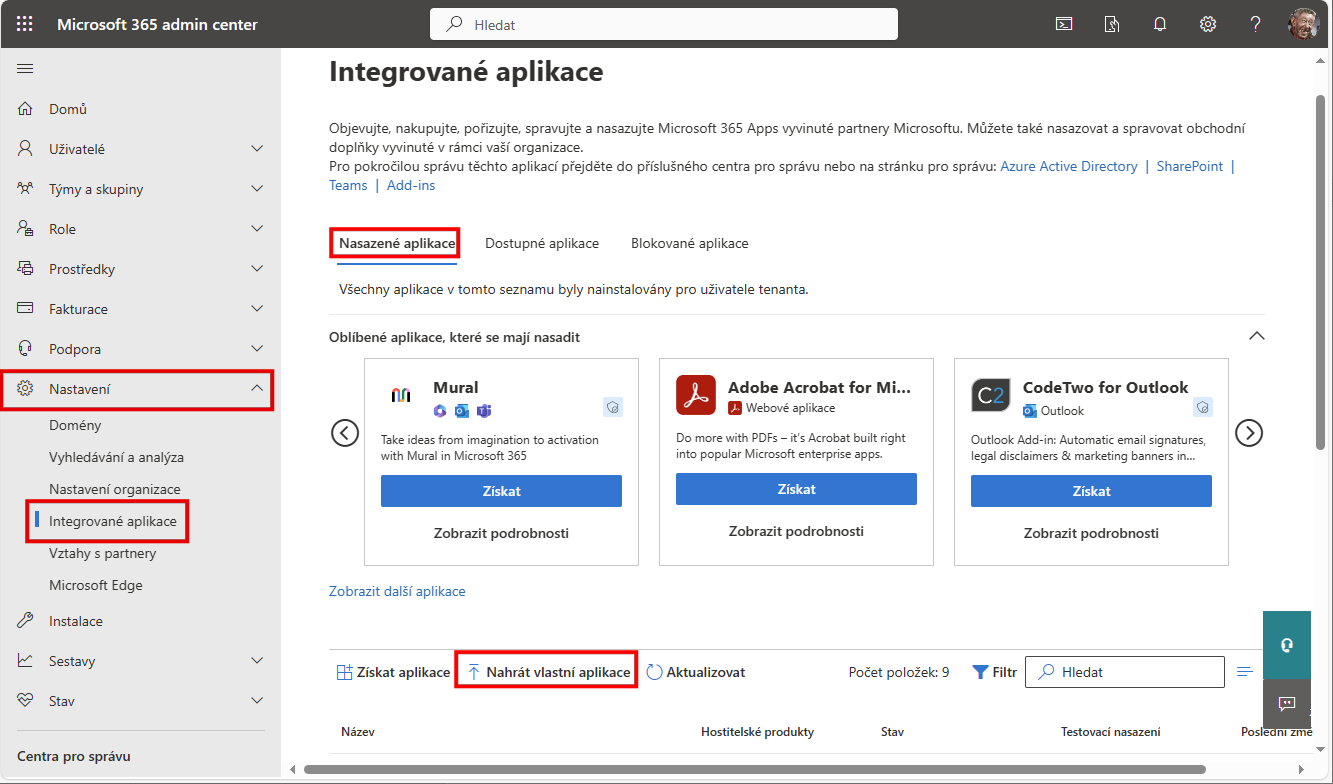This screenshot has width=1333, height=784.
Task: Expand the Podpora chevron
Action: point(257,349)
